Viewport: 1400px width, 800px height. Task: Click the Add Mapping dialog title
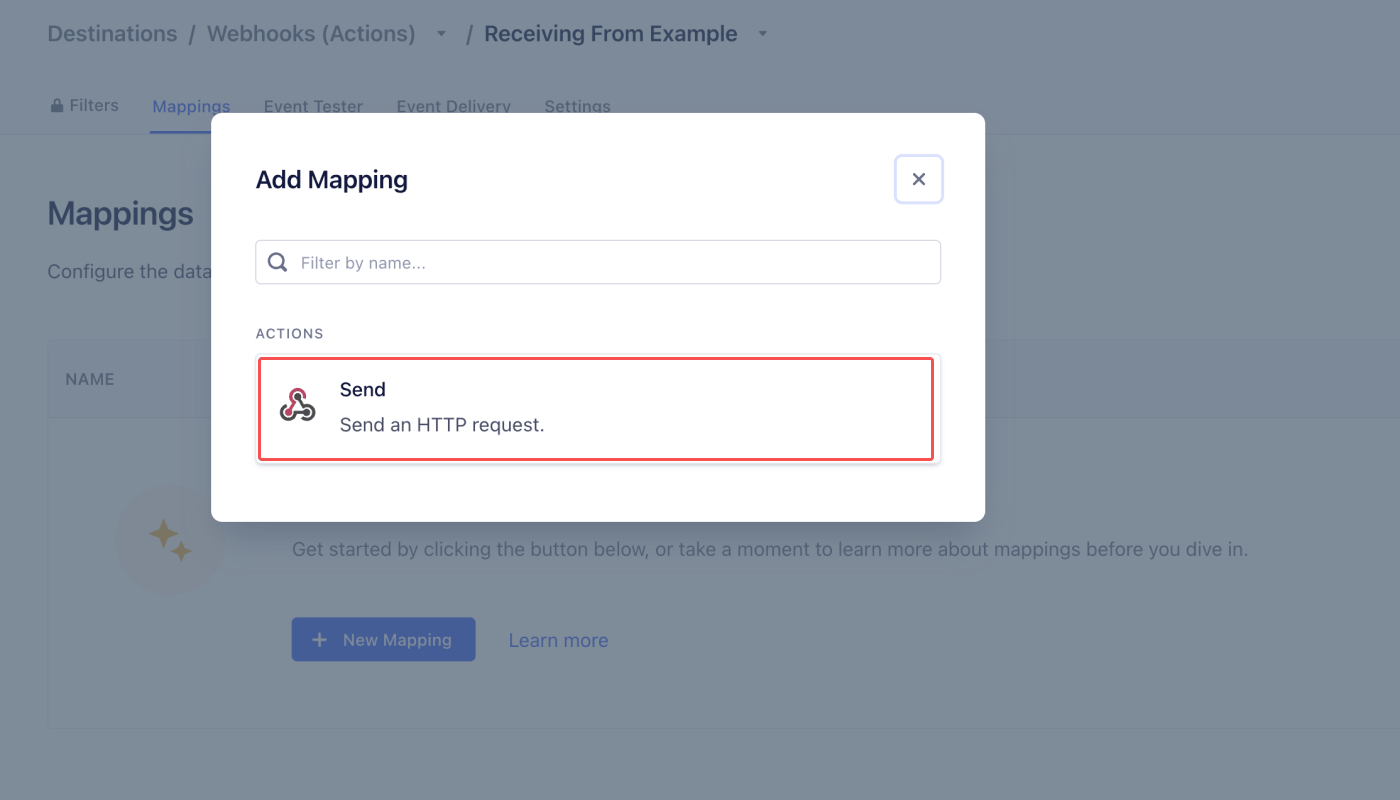tap(332, 180)
